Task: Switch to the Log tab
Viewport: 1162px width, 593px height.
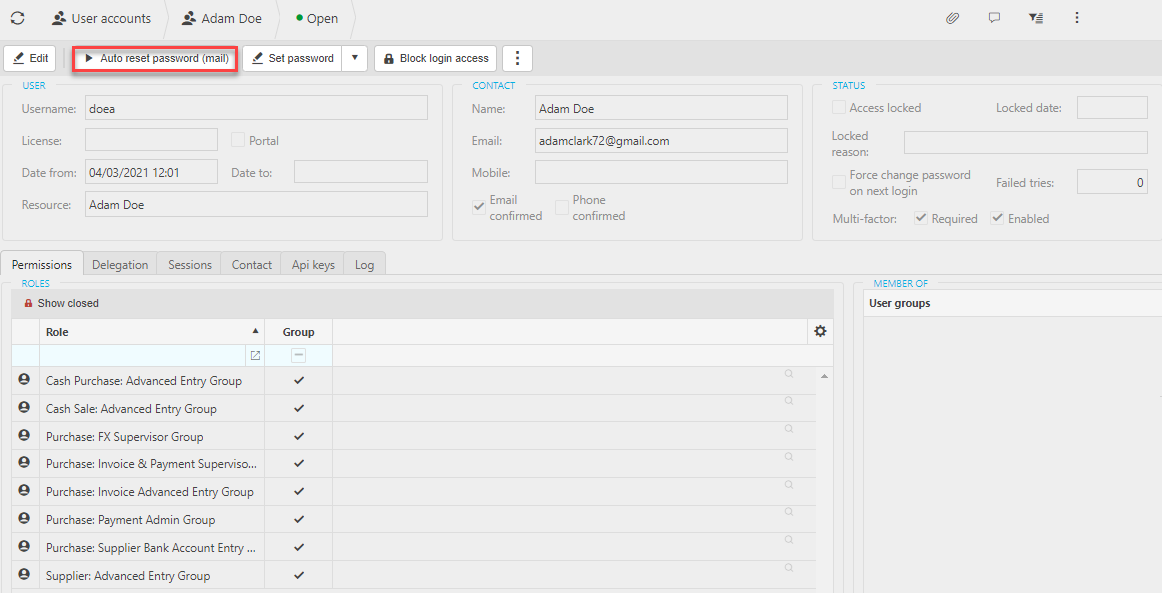Action: coord(365,264)
